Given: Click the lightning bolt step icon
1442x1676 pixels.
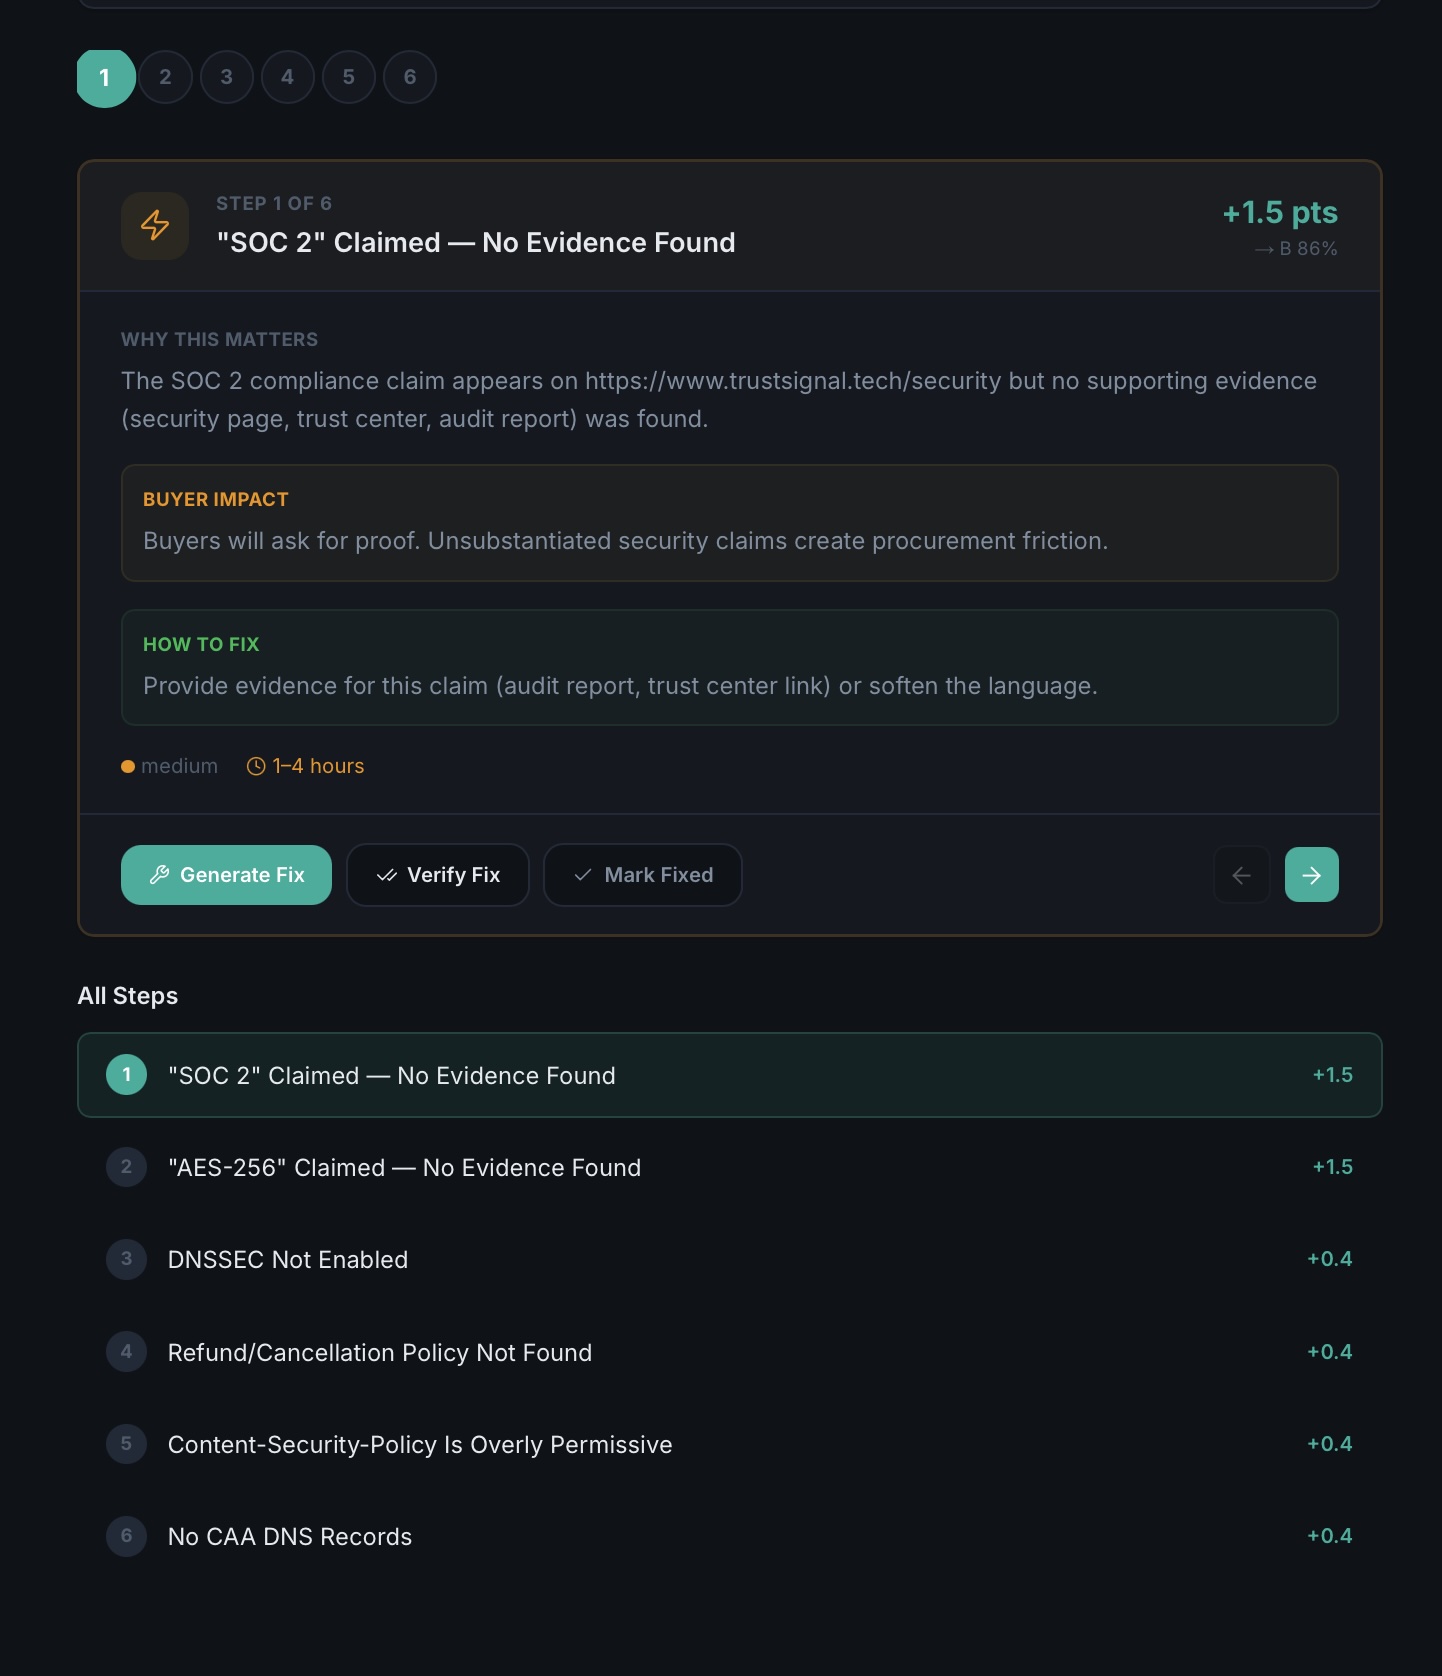Looking at the screenshot, I should [x=154, y=226].
